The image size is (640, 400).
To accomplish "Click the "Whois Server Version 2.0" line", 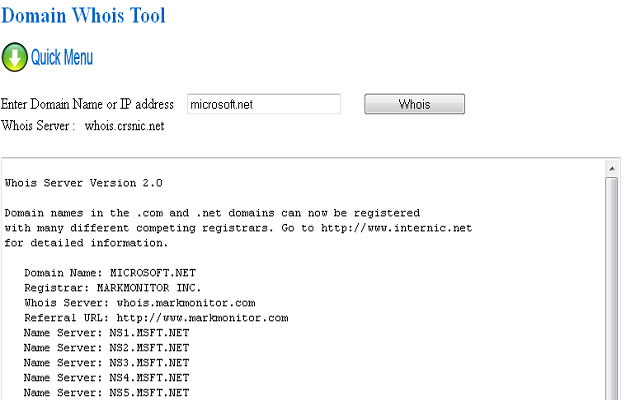I will tap(83, 183).
